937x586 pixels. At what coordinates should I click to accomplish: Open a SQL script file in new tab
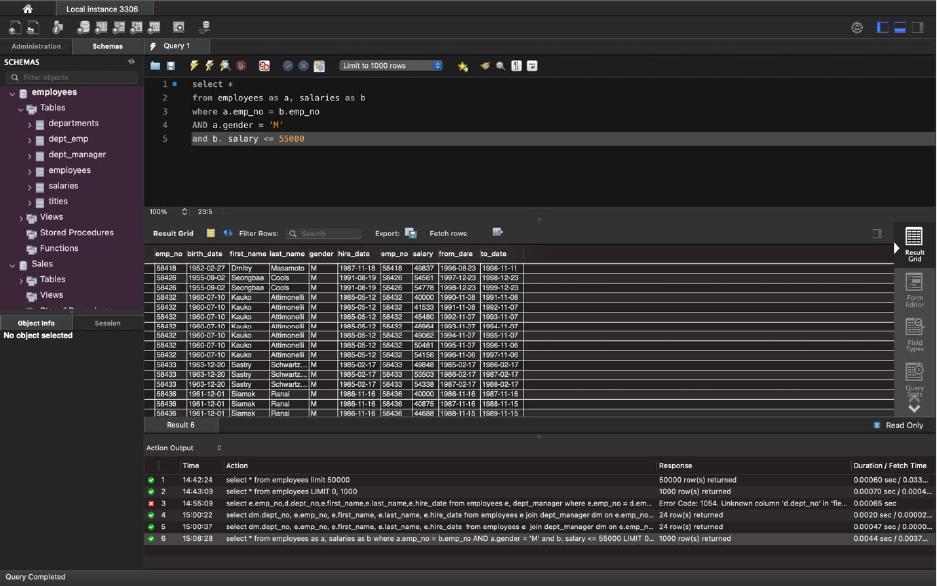coord(33,27)
